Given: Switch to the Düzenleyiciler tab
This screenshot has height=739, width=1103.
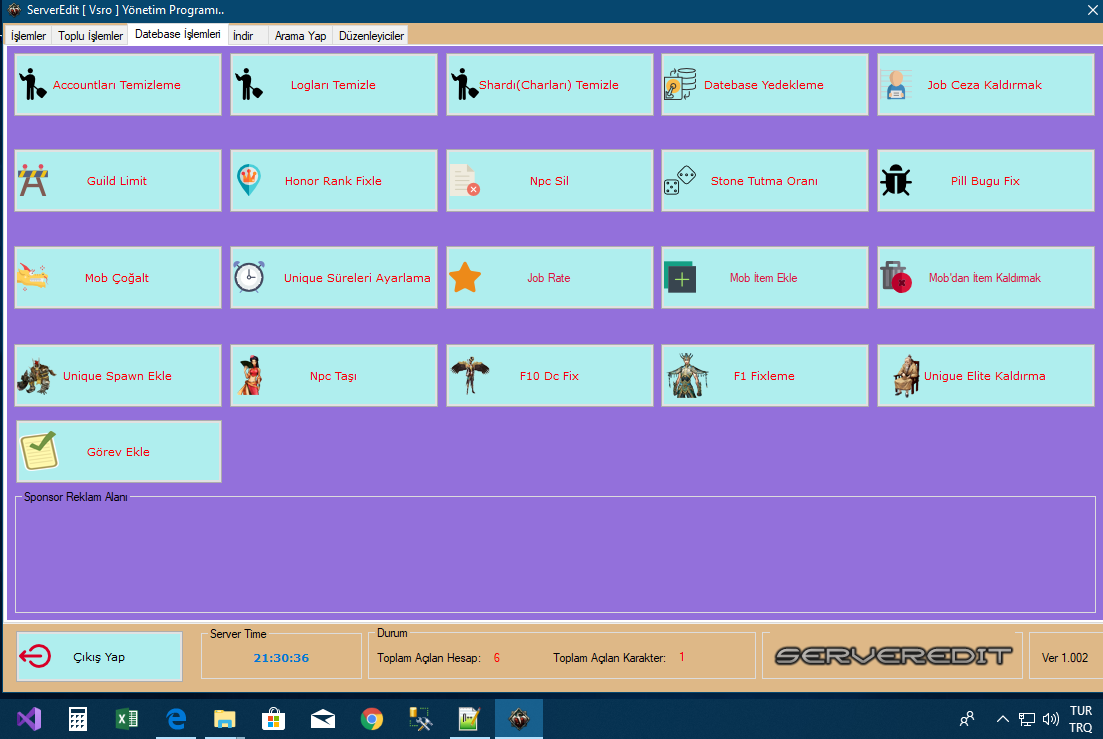Looking at the screenshot, I should [x=371, y=36].
